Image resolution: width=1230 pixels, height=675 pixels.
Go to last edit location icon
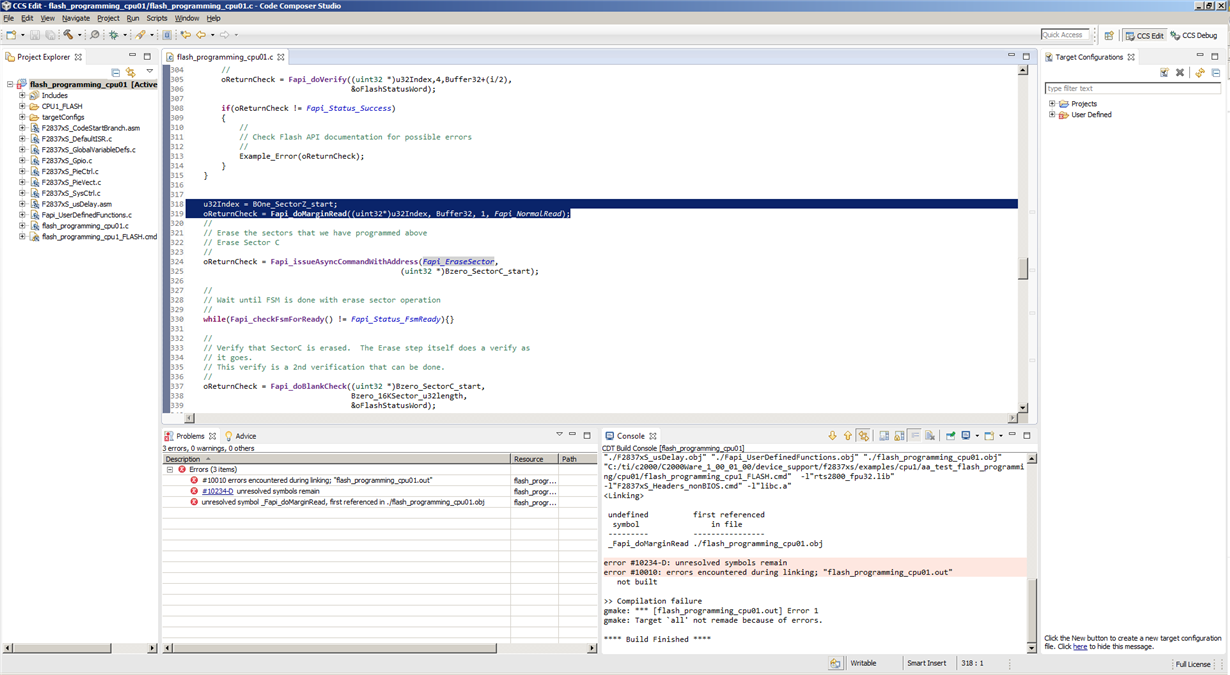(x=185, y=35)
